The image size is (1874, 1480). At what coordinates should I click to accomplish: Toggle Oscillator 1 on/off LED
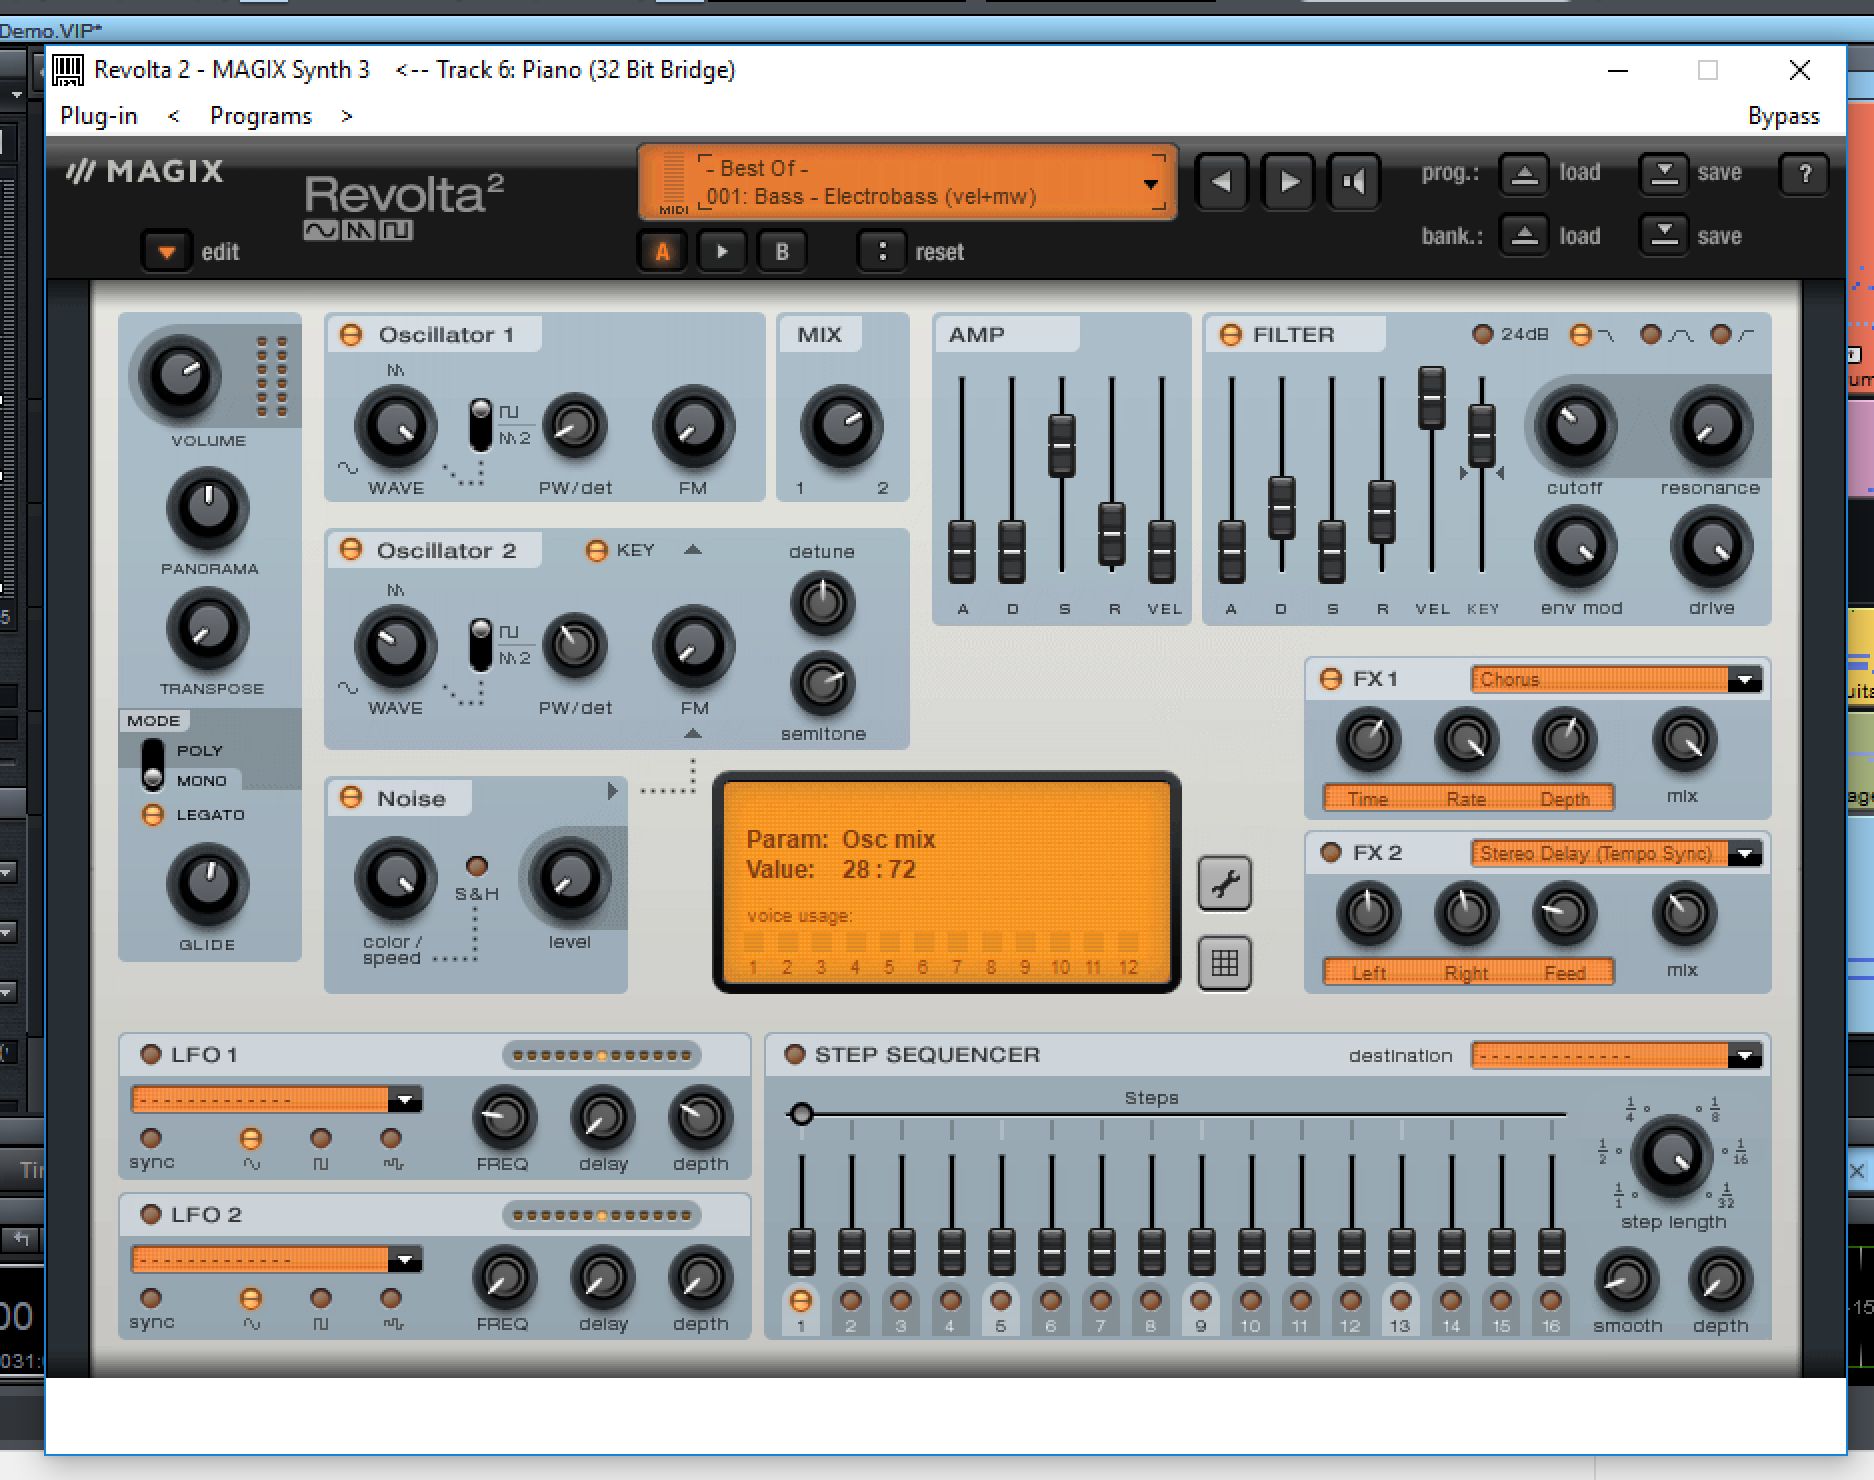tap(351, 334)
